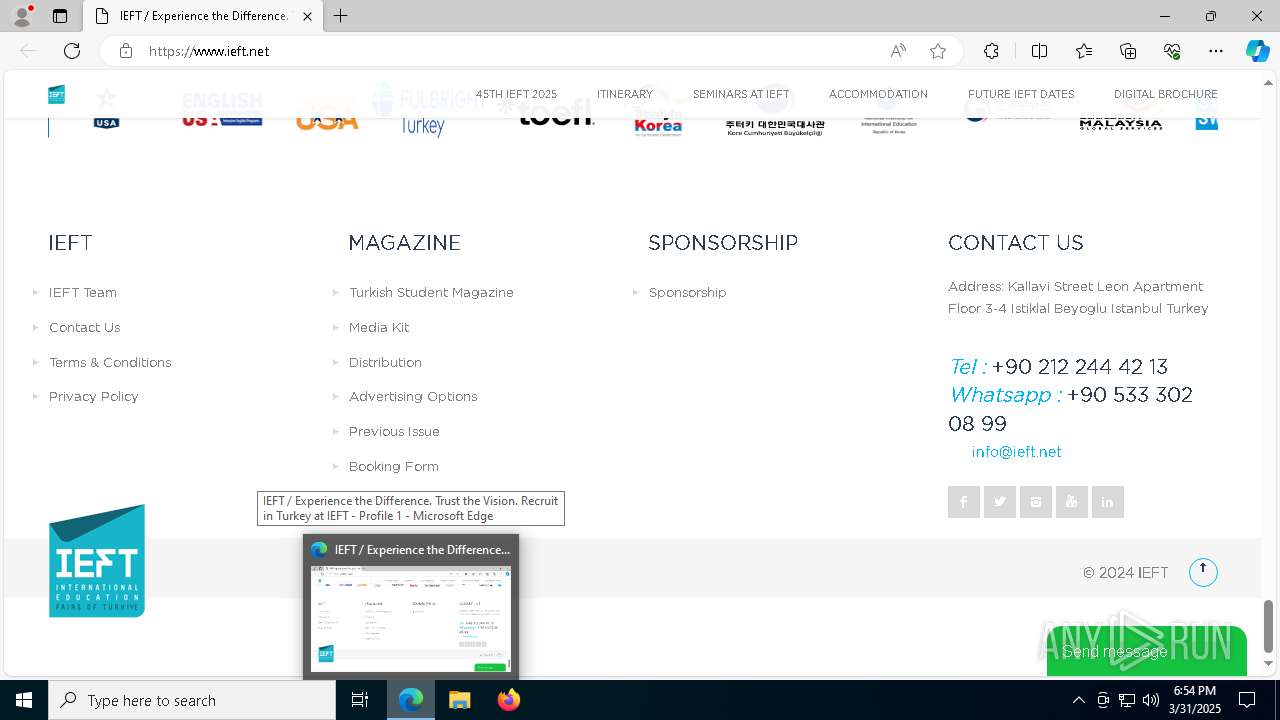Viewport: 1280px width, 720px height.
Task: Open the notification center
Action: [x=1247, y=700]
